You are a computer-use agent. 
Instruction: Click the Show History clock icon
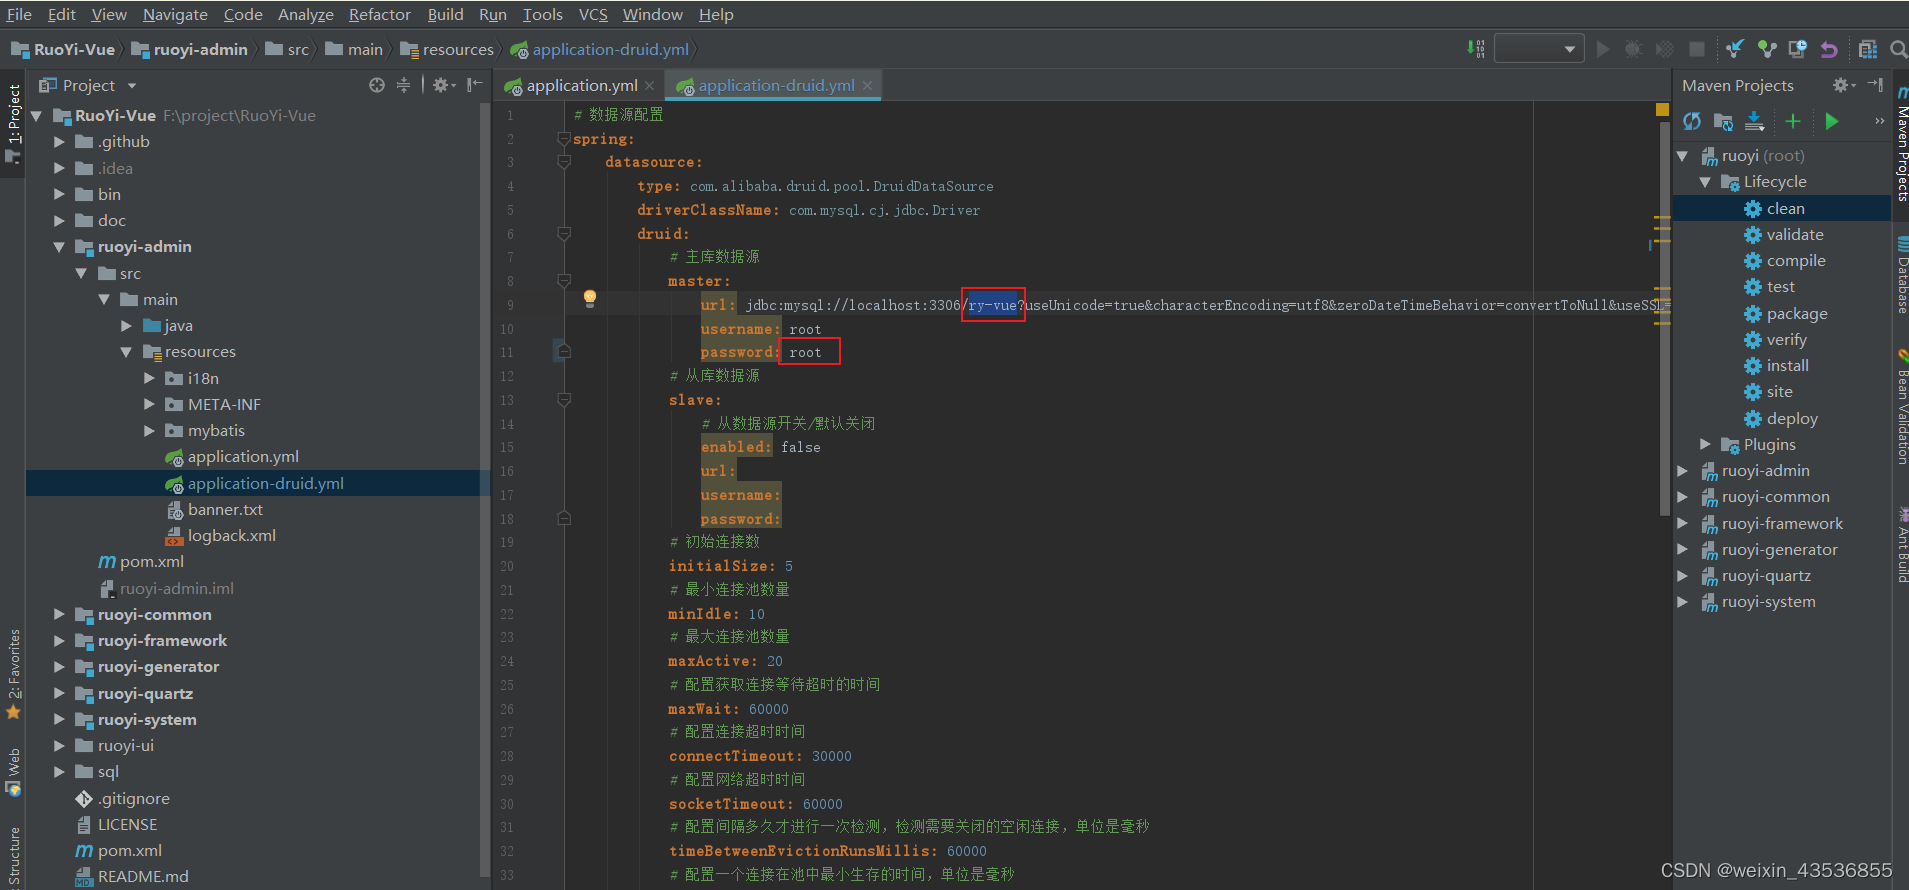[1797, 49]
